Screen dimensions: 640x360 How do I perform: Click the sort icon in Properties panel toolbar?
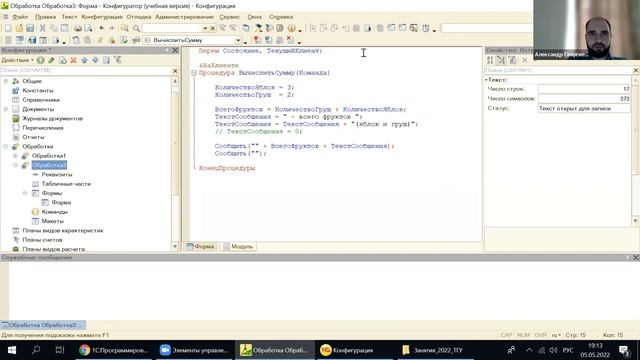(x=490, y=60)
